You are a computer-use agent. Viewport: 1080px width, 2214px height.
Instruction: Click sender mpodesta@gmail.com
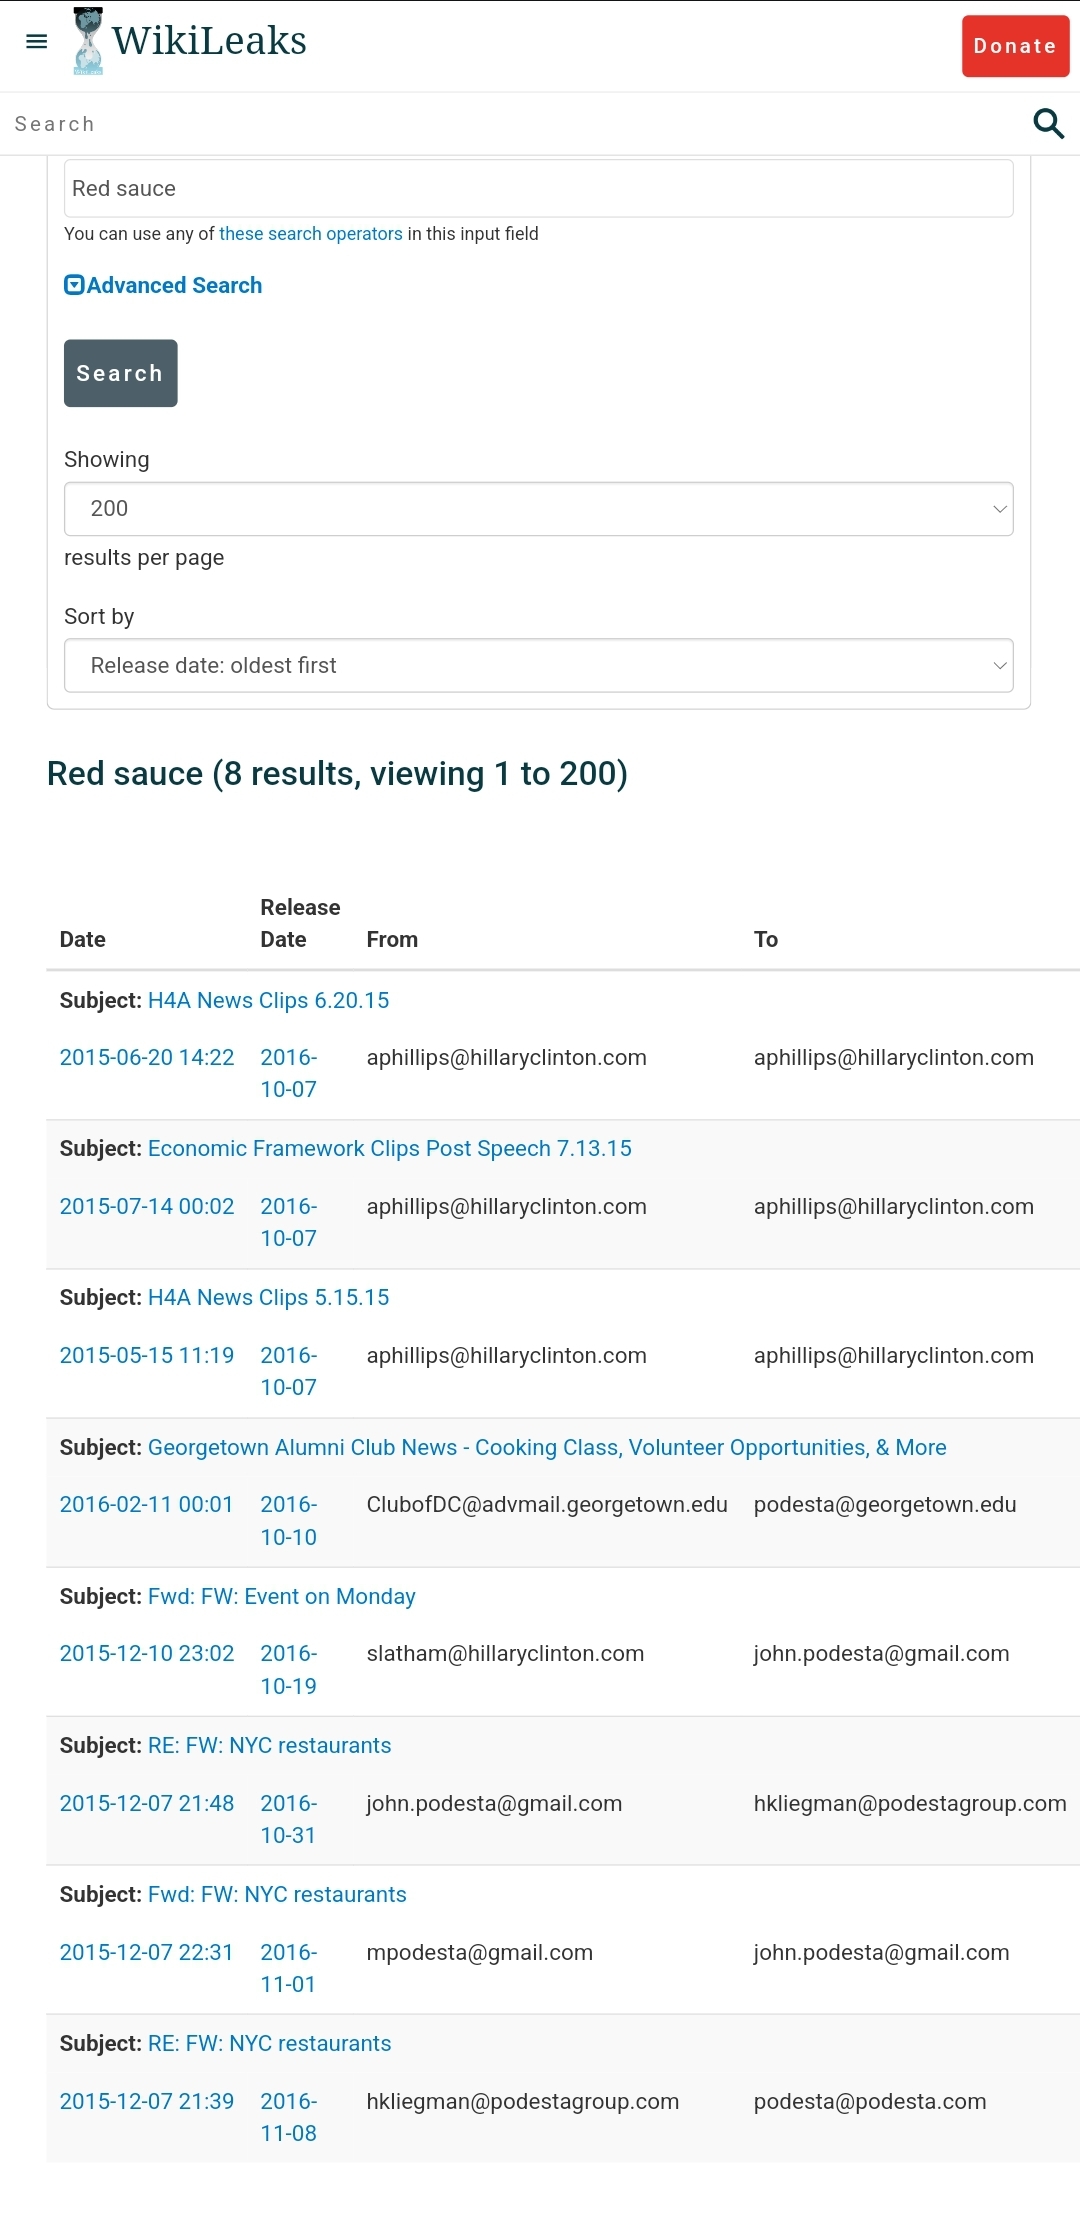(x=480, y=1953)
